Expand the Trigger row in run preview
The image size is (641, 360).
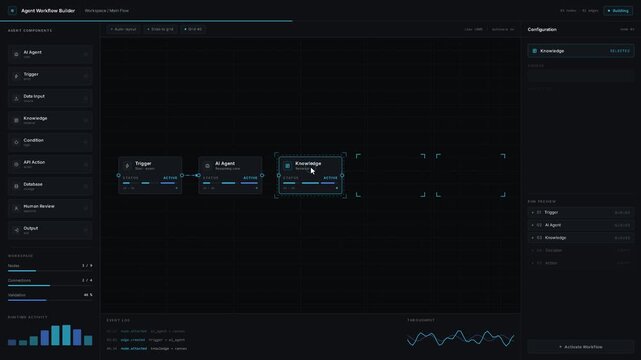click(x=580, y=212)
